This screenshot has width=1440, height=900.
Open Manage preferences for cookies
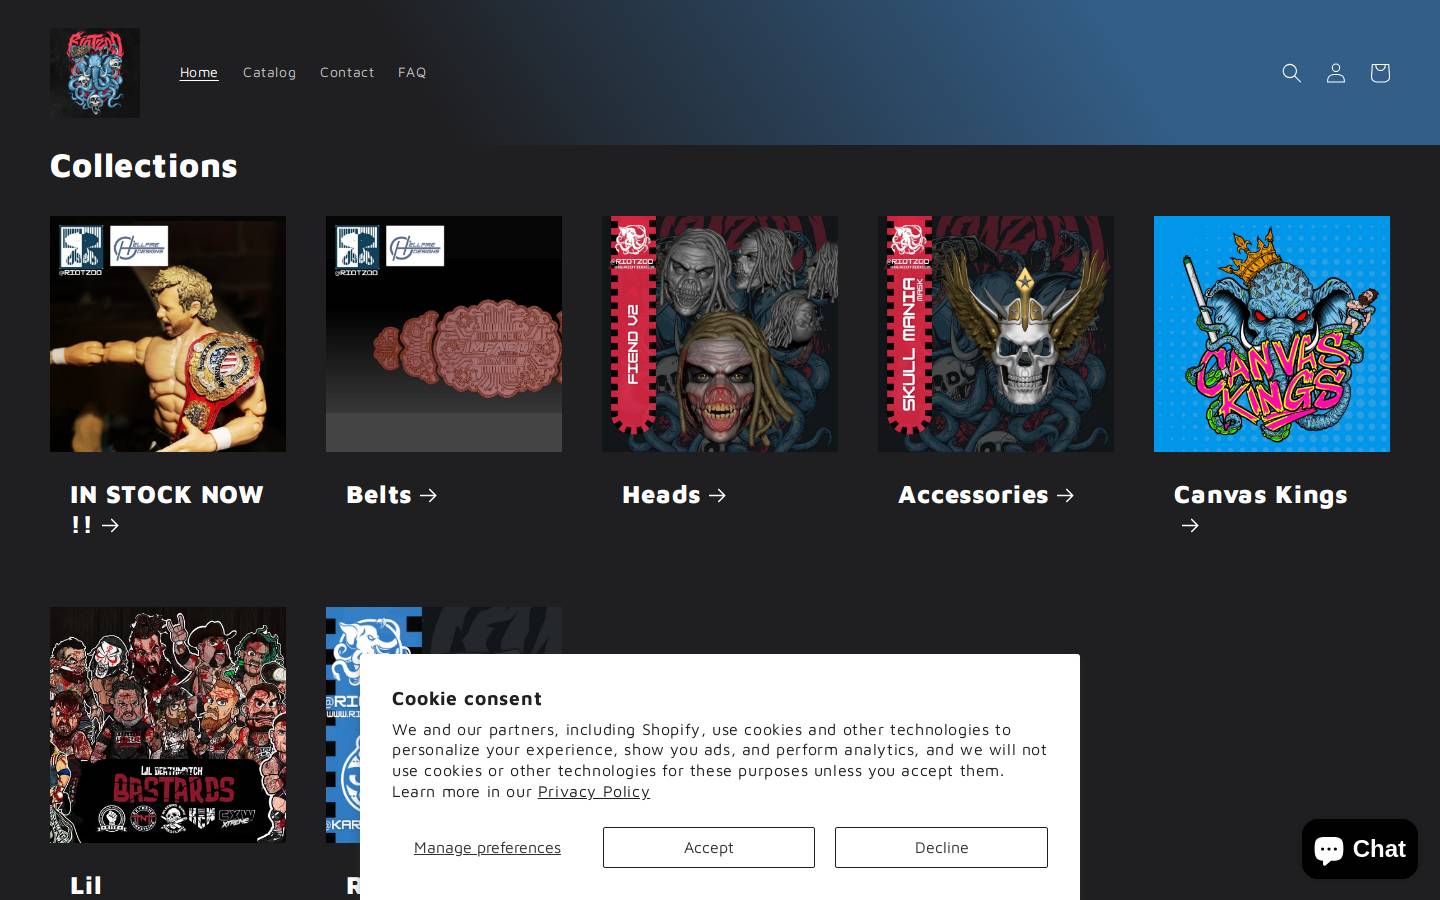487,847
